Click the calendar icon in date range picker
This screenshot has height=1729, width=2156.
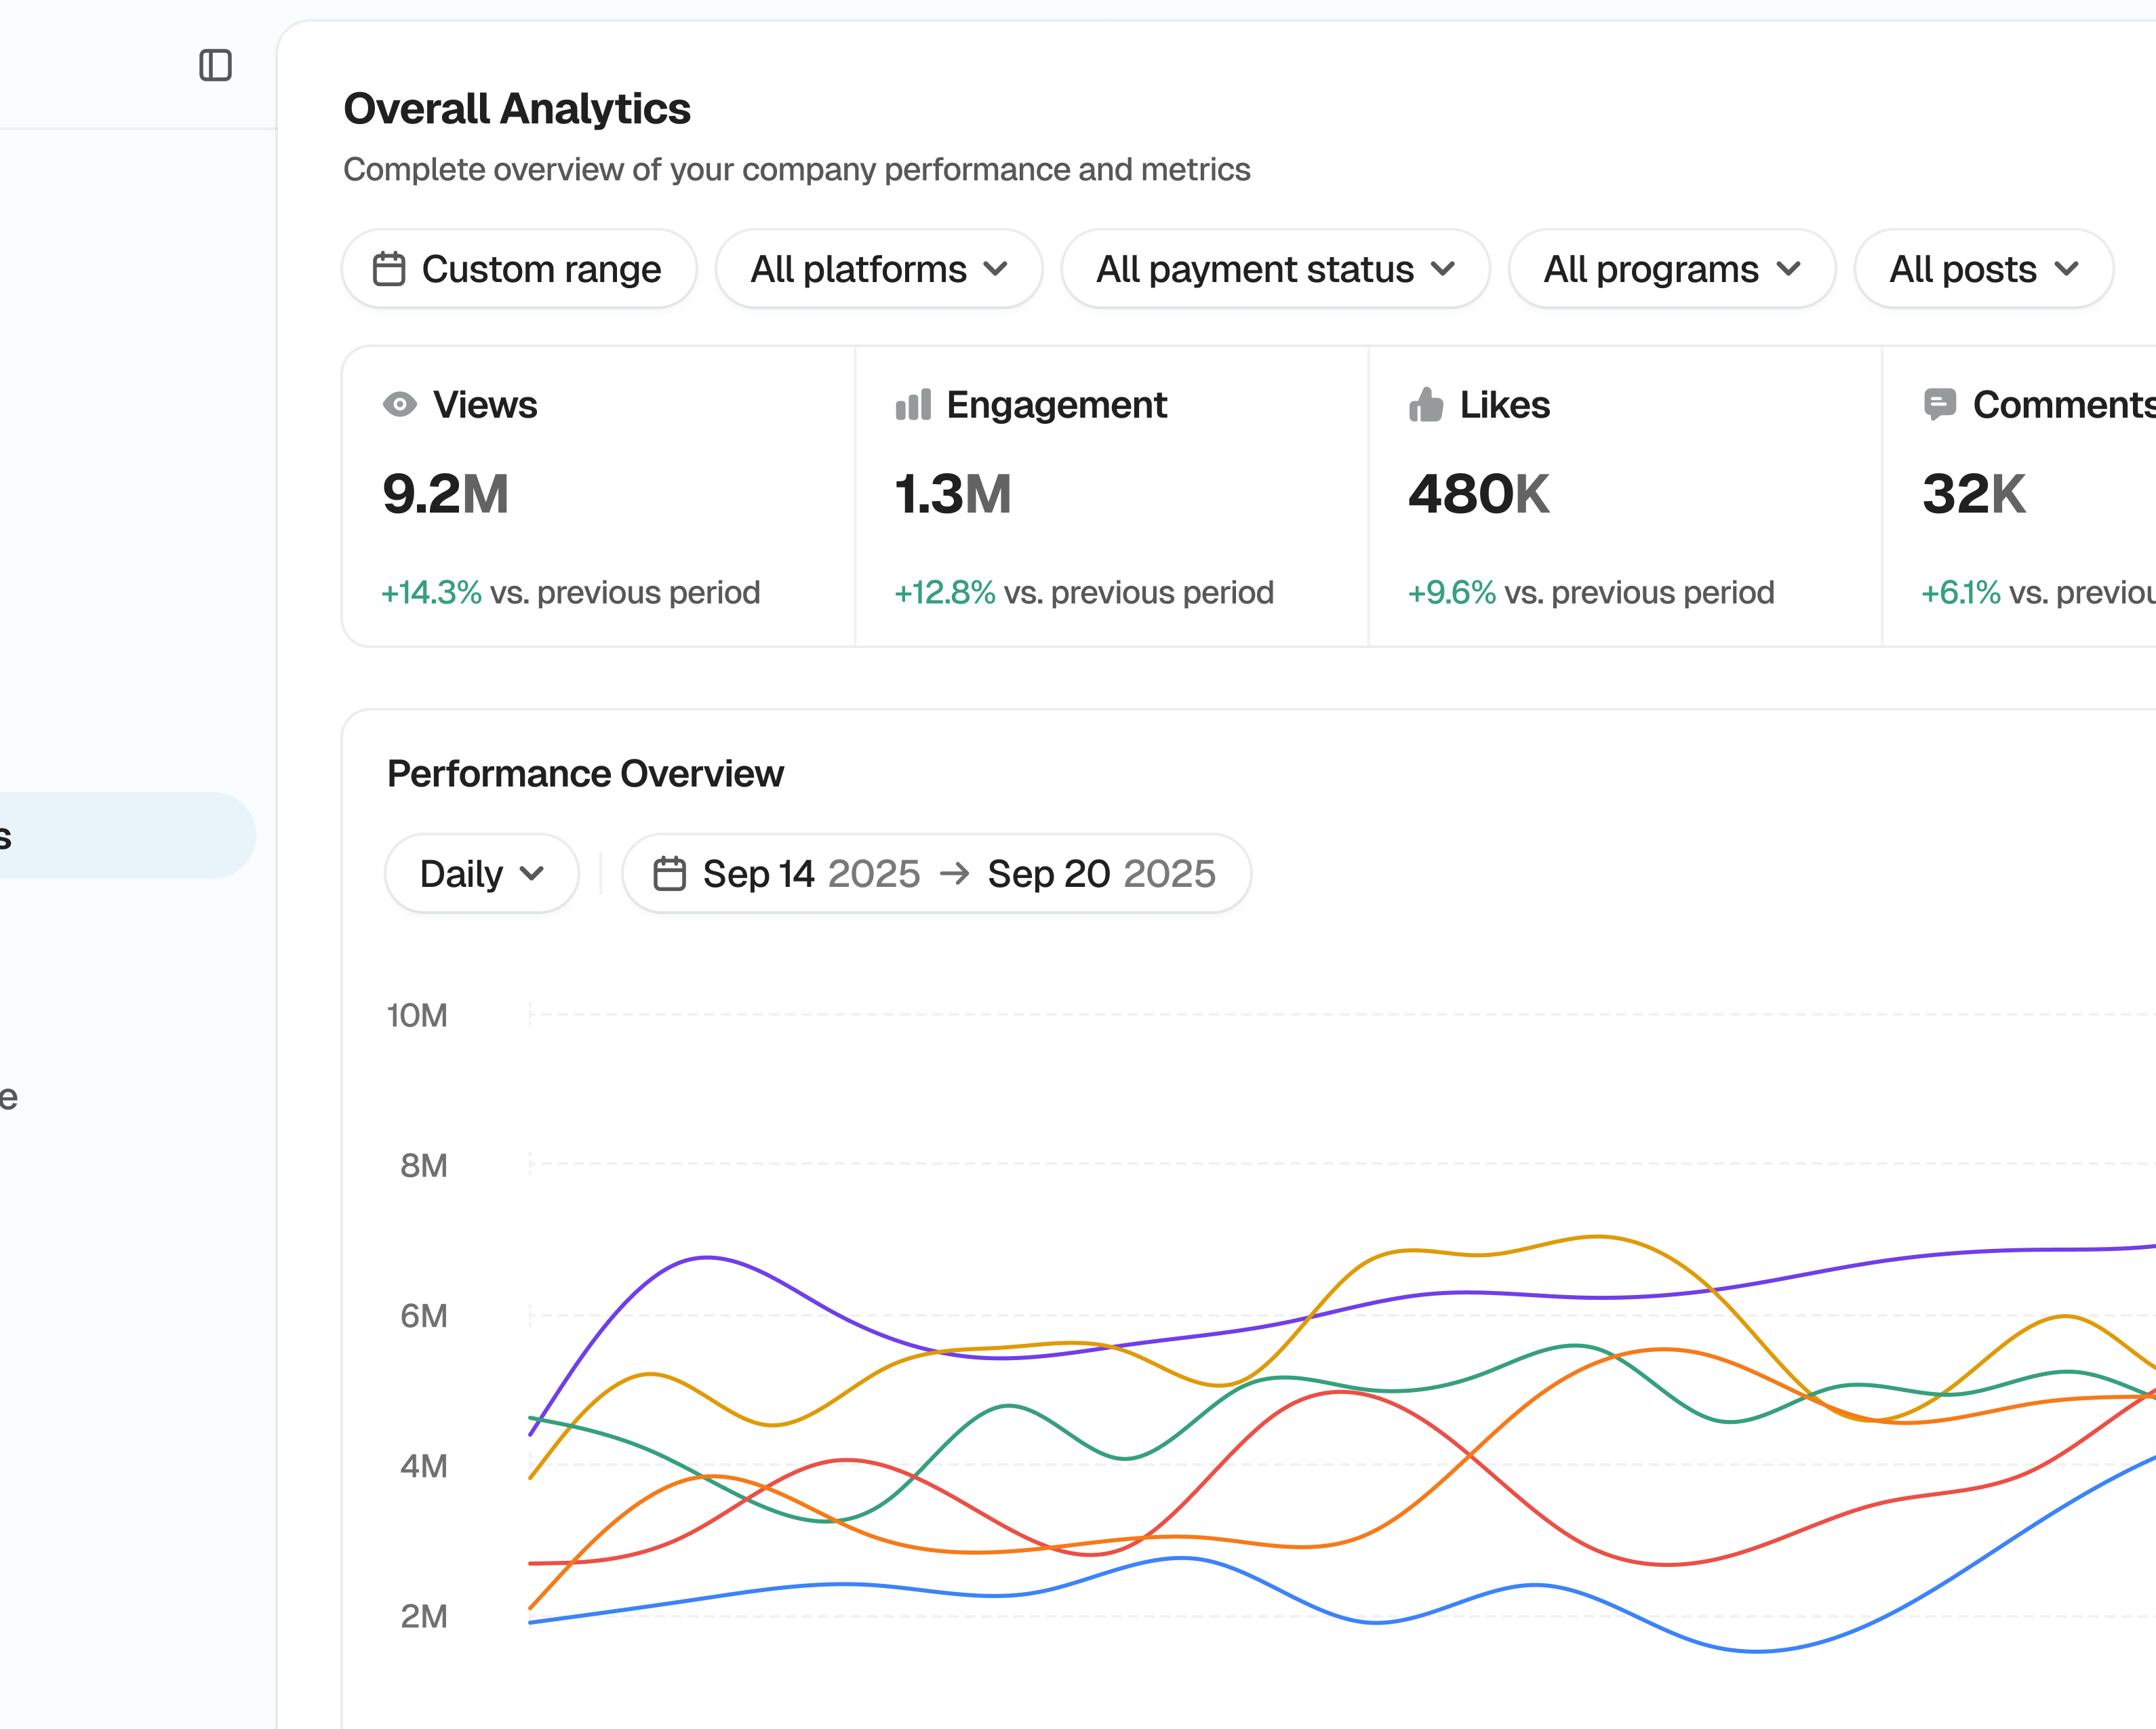pyautogui.click(x=669, y=874)
